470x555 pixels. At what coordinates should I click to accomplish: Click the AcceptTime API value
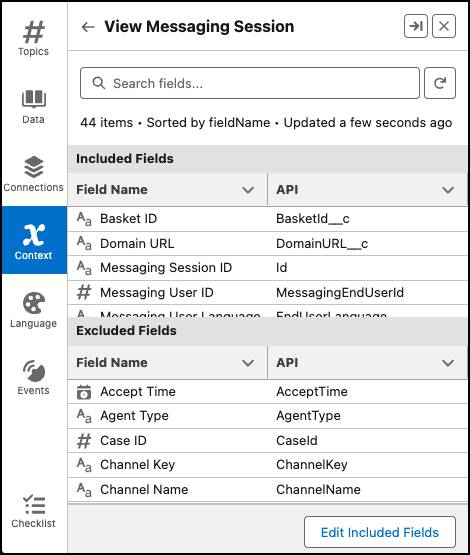[312, 392]
